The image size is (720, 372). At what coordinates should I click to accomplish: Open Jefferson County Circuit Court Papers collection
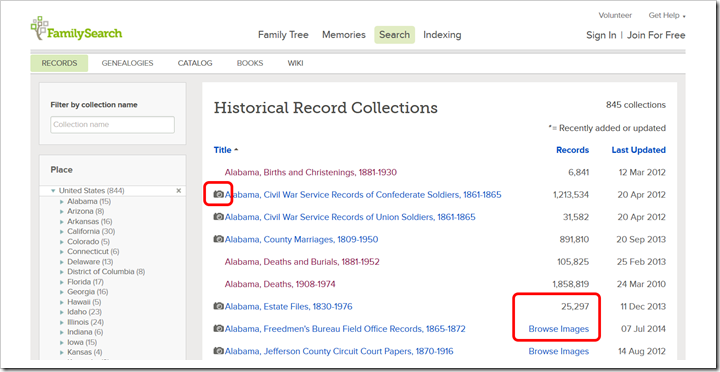pos(339,351)
